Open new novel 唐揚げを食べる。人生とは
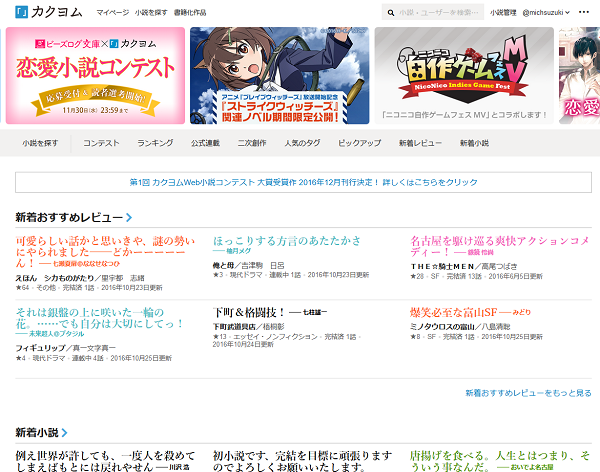600x472 pixels. click(x=500, y=461)
